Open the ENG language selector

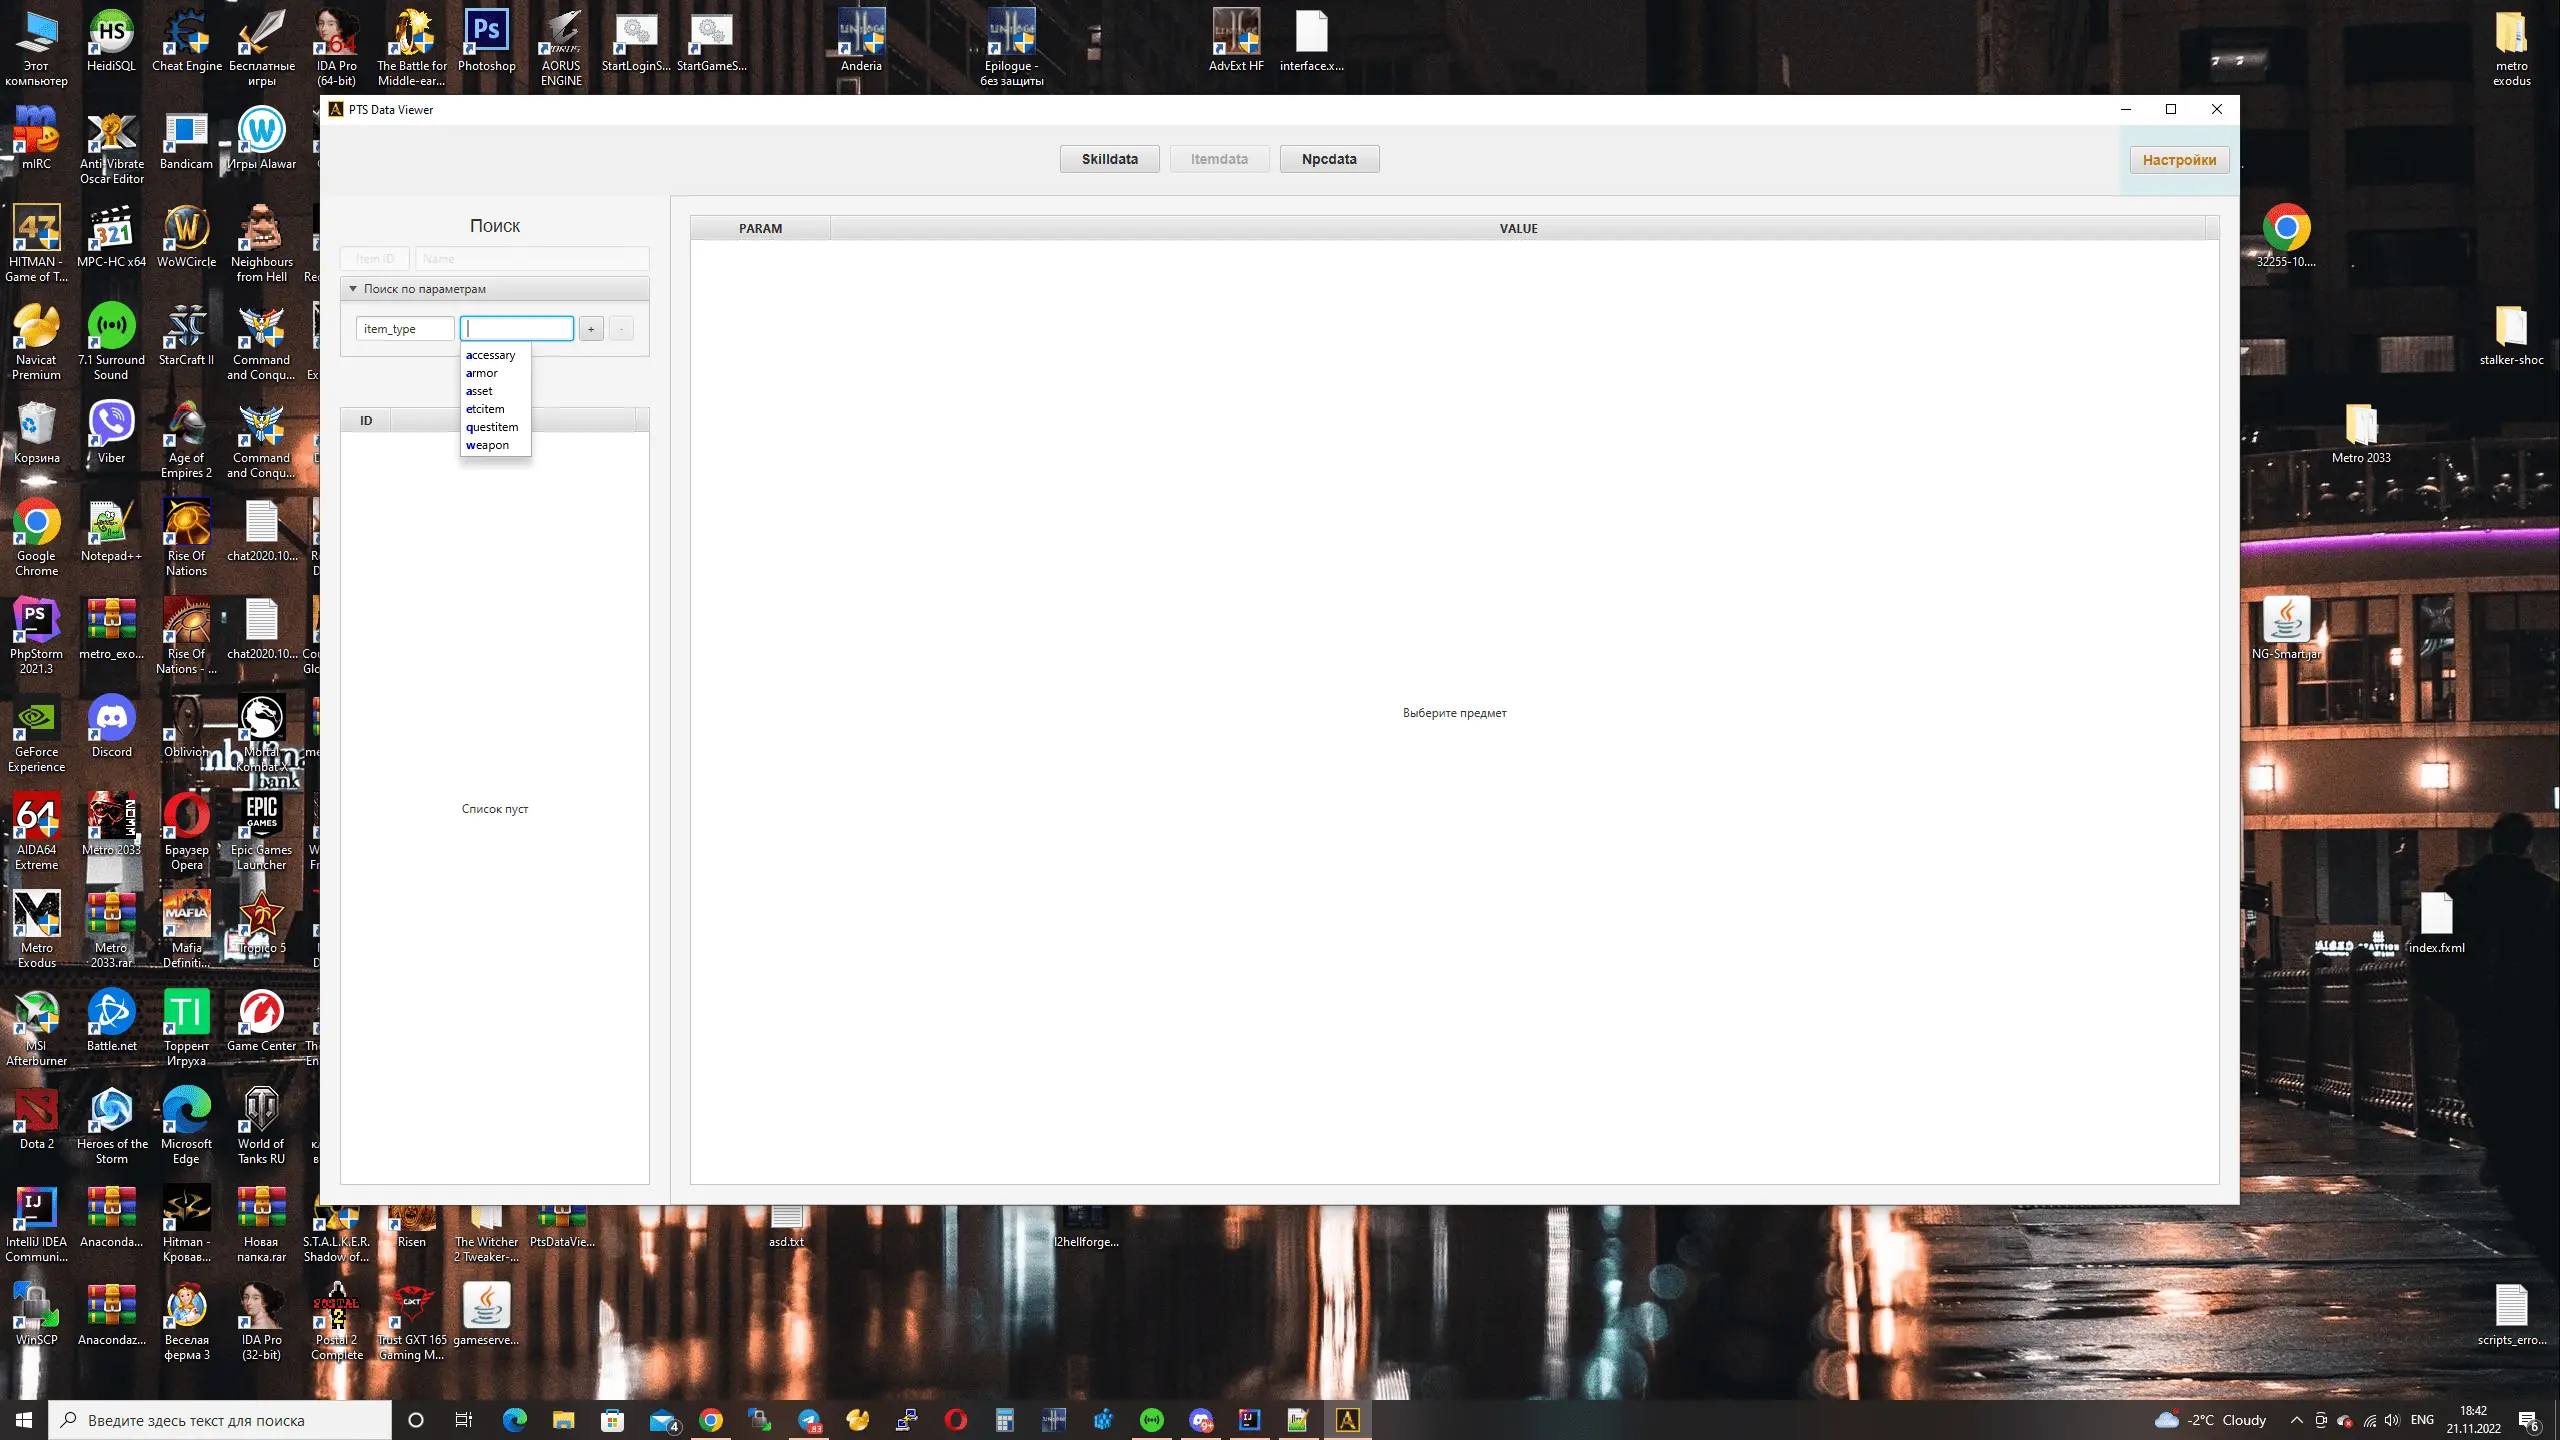click(2422, 1420)
